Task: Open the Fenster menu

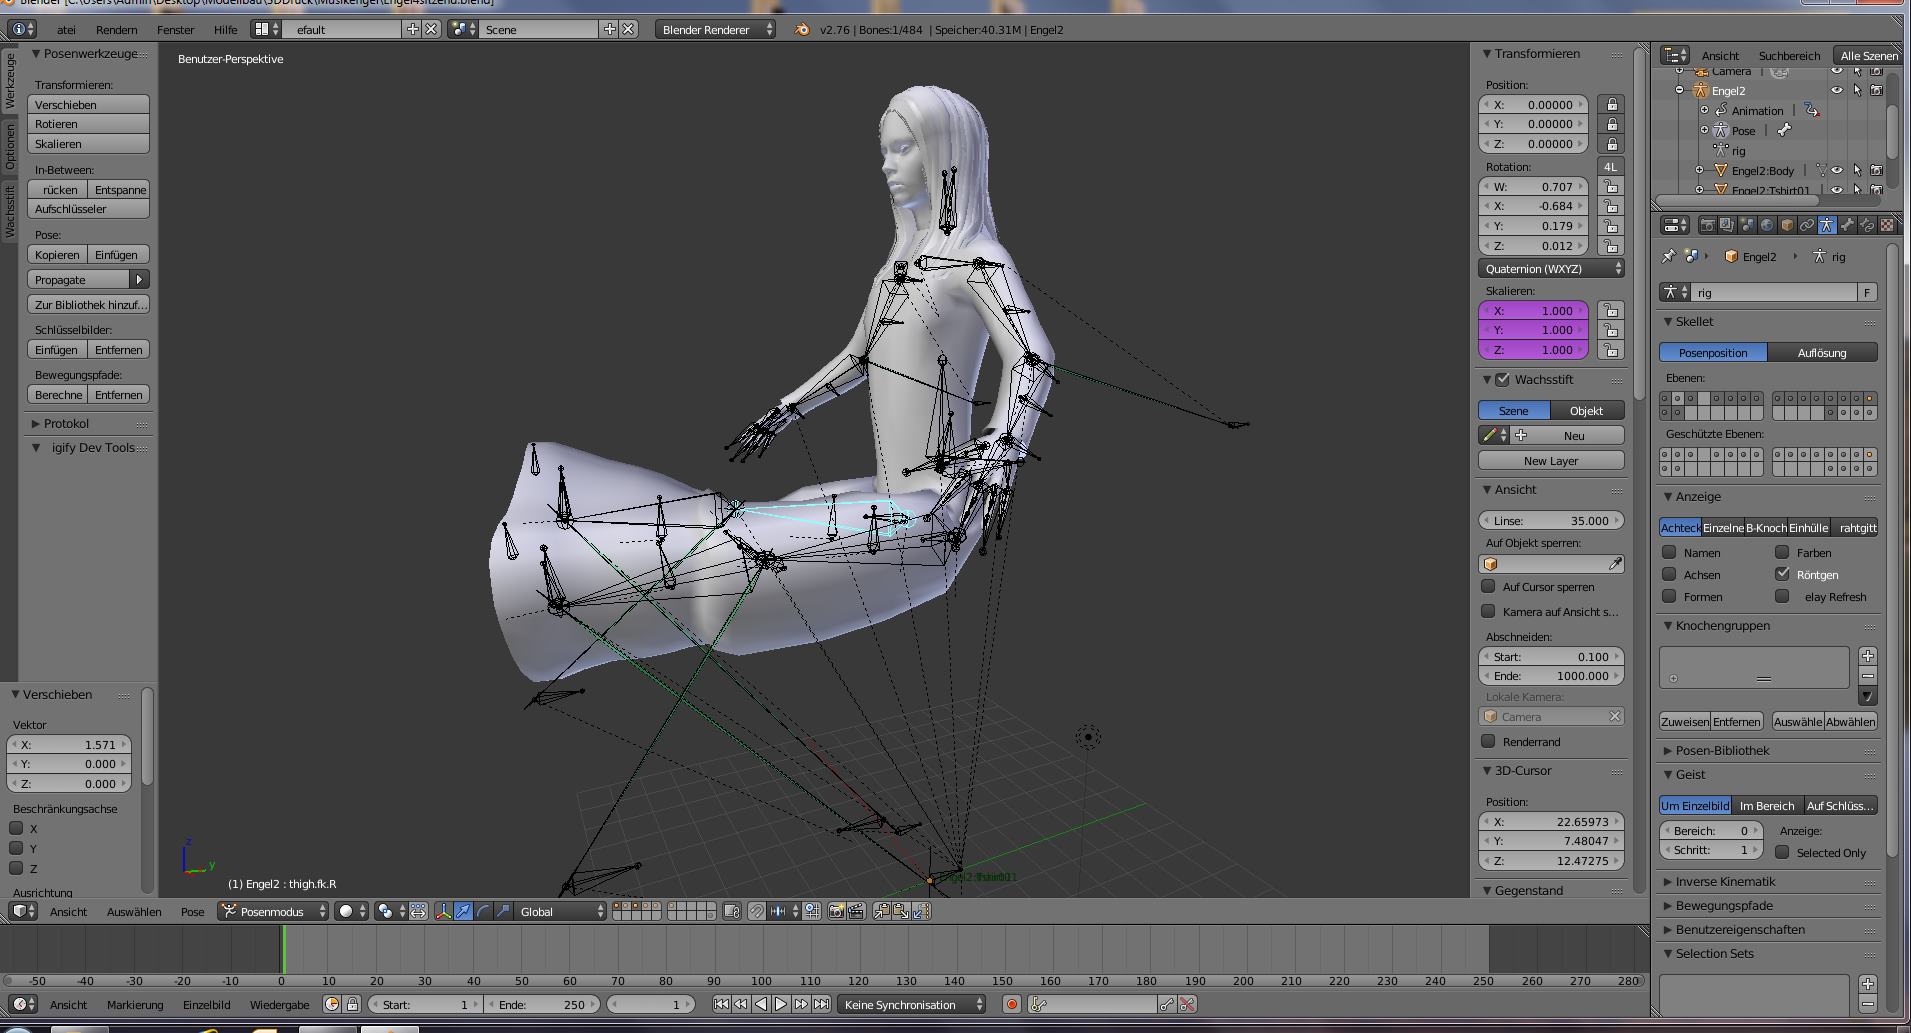Action: pos(175,29)
